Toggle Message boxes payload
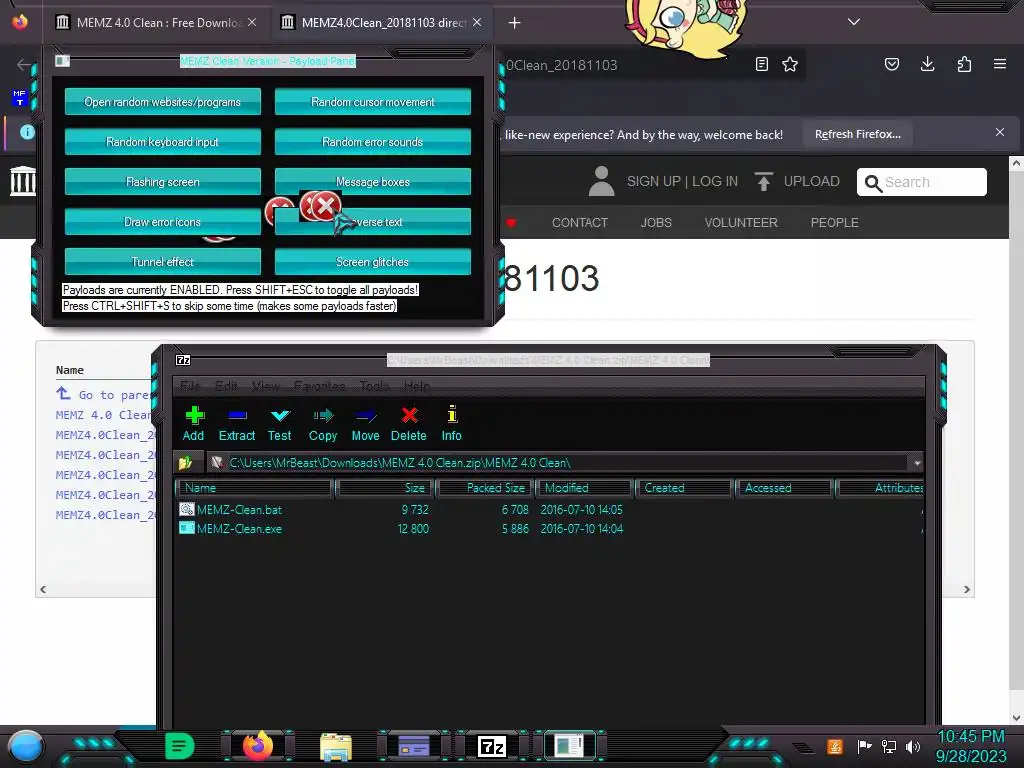This screenshot has height=768, width=1024. point(373,182)
